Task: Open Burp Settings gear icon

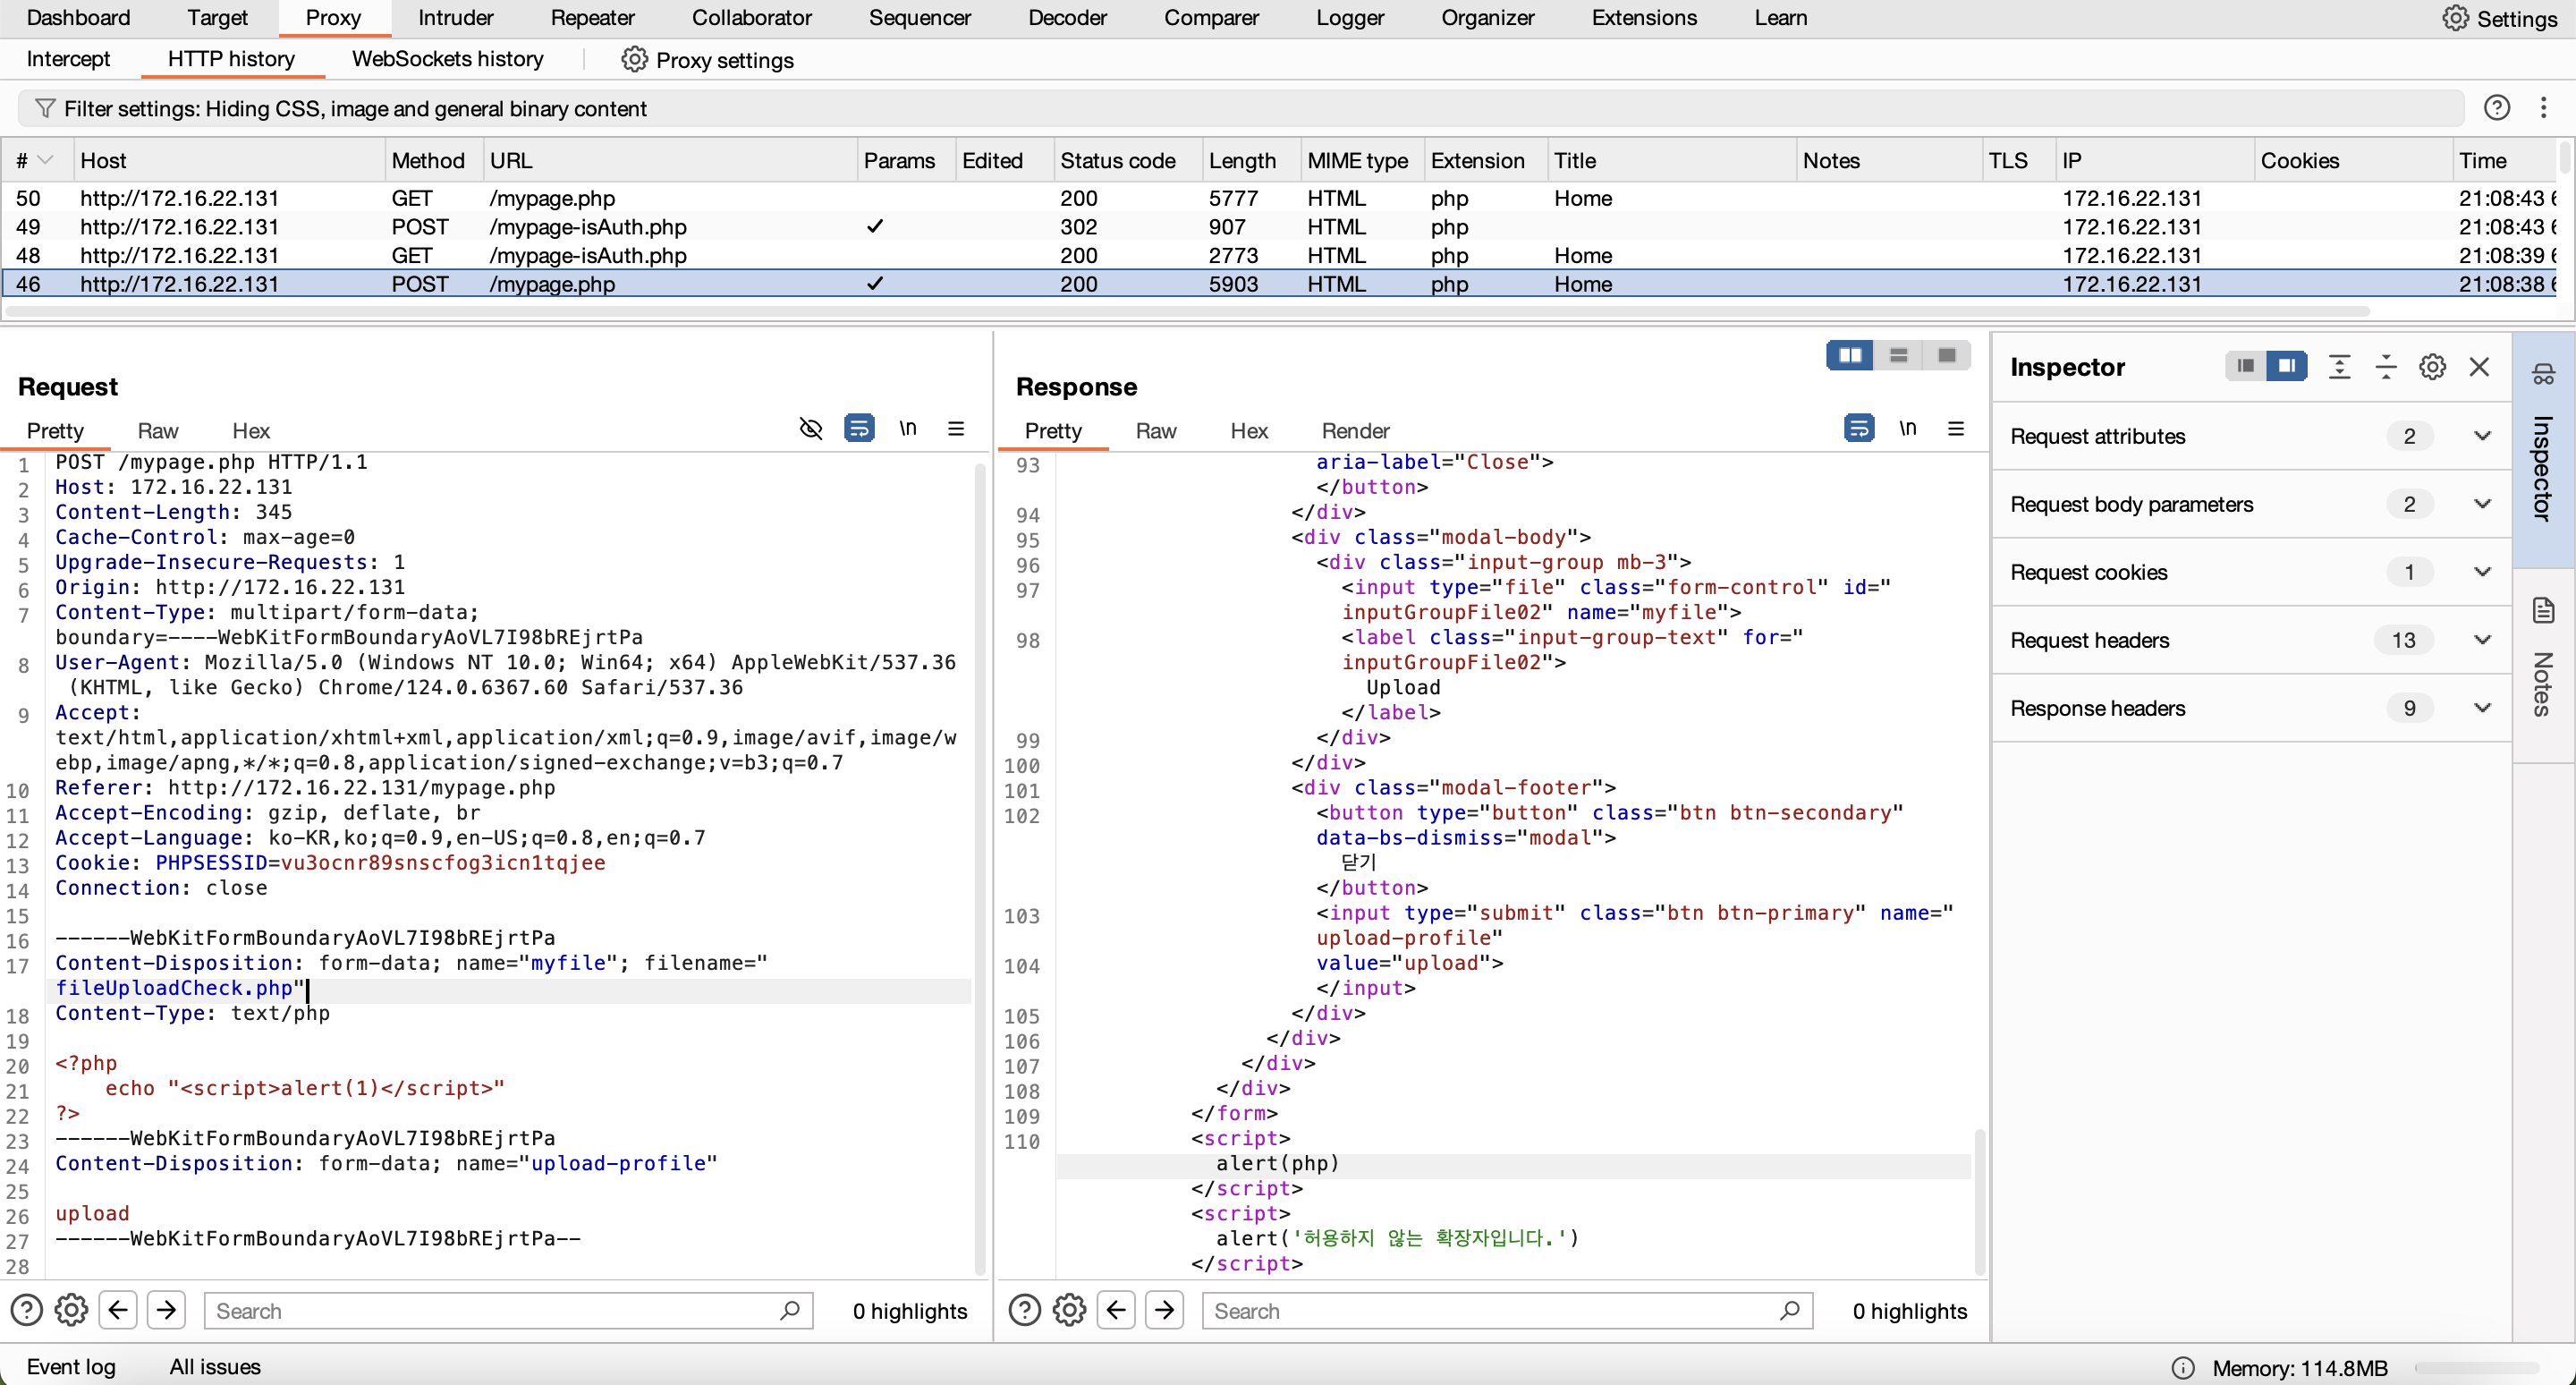Action: (2455, 18)
